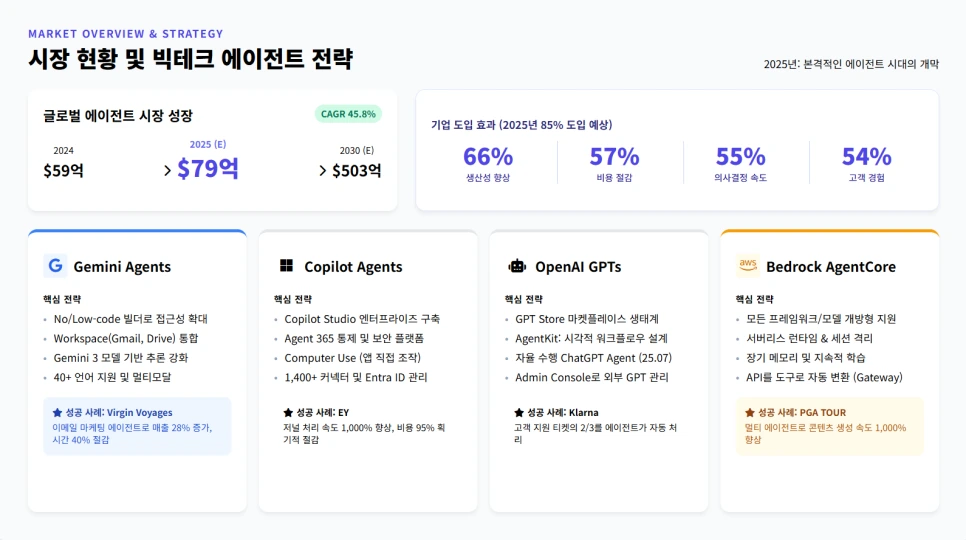This screenshot has height=540, width=966.
Task: Click the star icon next to EY success case
Action: point(288,413)
